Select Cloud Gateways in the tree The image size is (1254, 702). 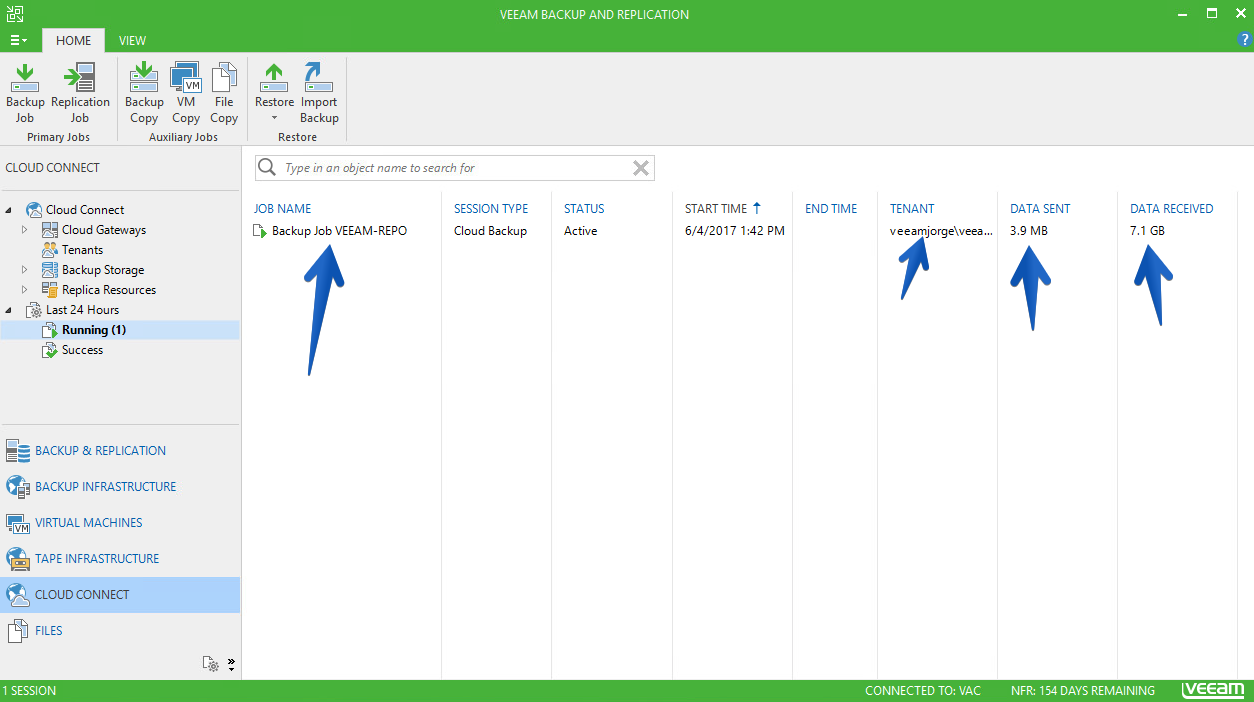[x=104, y=230]
